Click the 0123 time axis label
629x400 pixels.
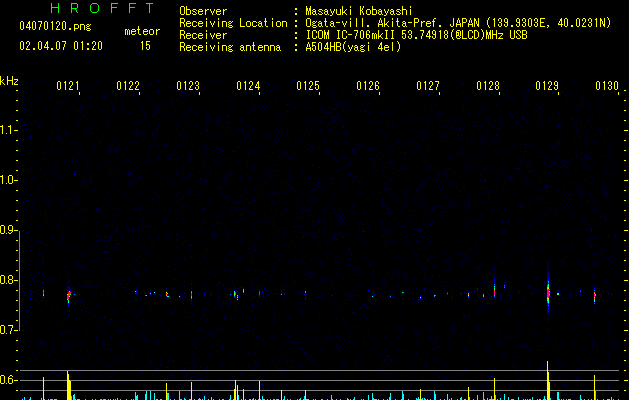click(188, 86)
